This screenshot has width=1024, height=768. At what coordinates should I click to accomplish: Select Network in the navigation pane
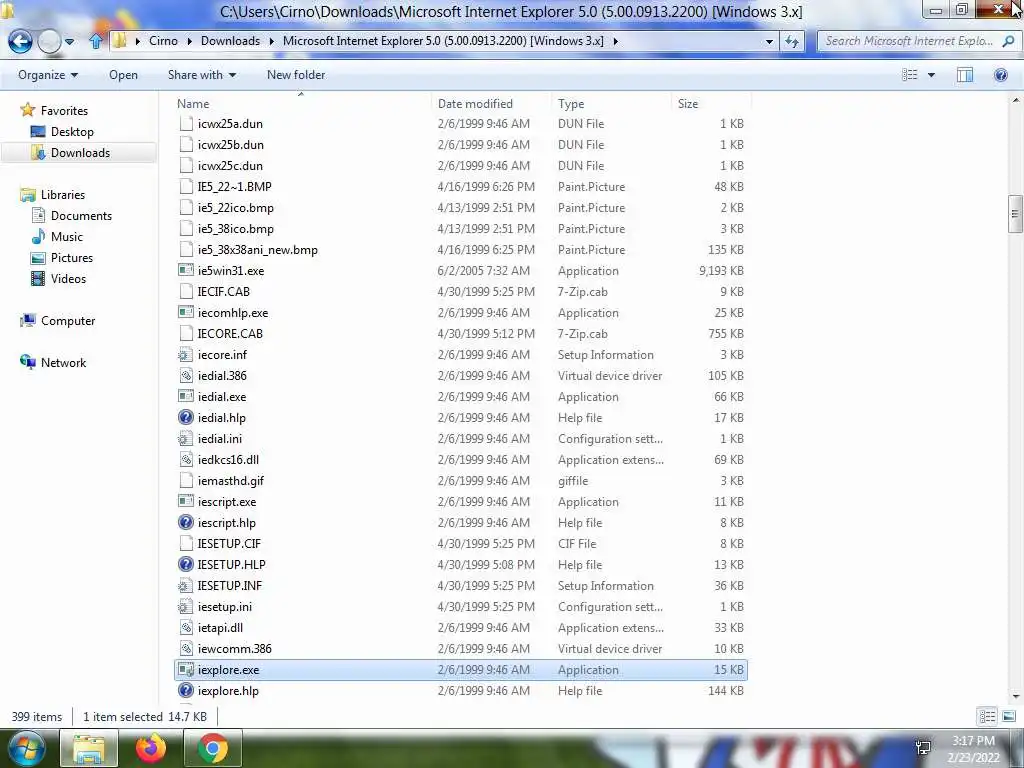tap(63, 362)
